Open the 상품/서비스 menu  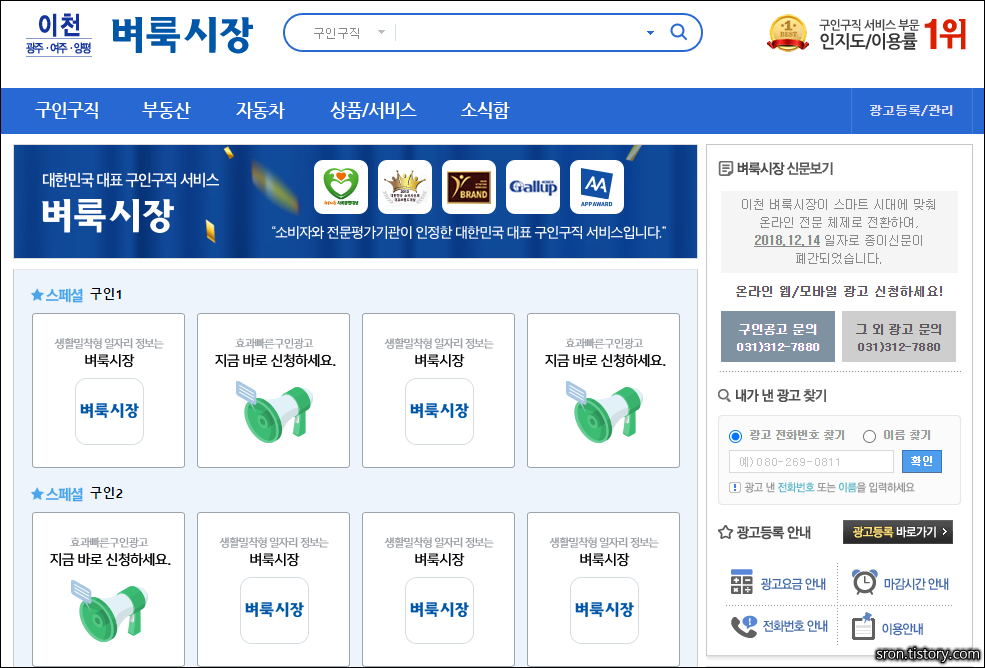coord(373,111)
